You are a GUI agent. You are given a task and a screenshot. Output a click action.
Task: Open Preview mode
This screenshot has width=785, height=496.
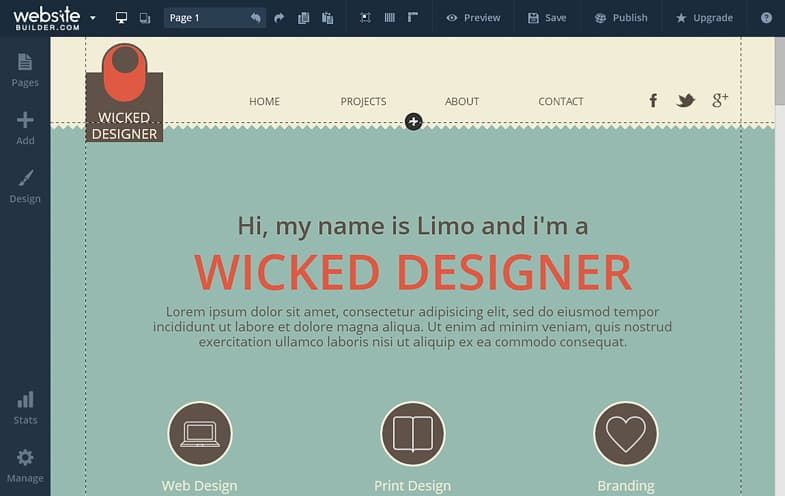point(473,18)
